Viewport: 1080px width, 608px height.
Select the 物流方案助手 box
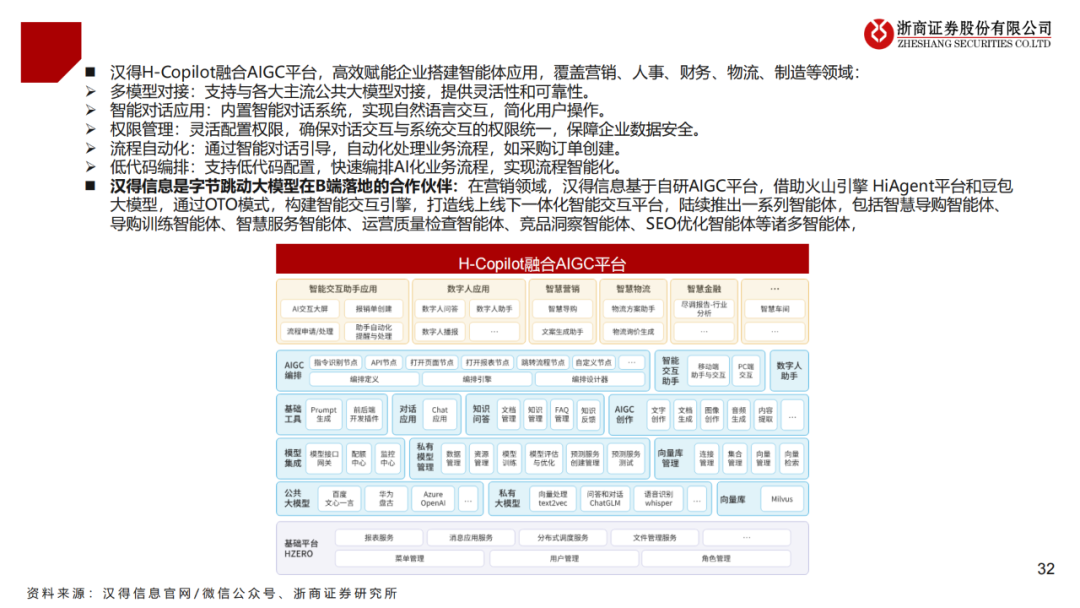click(x=633, y=309)
